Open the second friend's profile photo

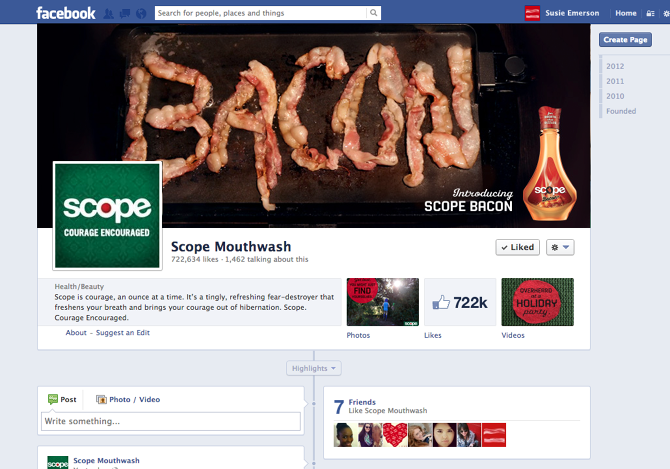click(370, 435)
